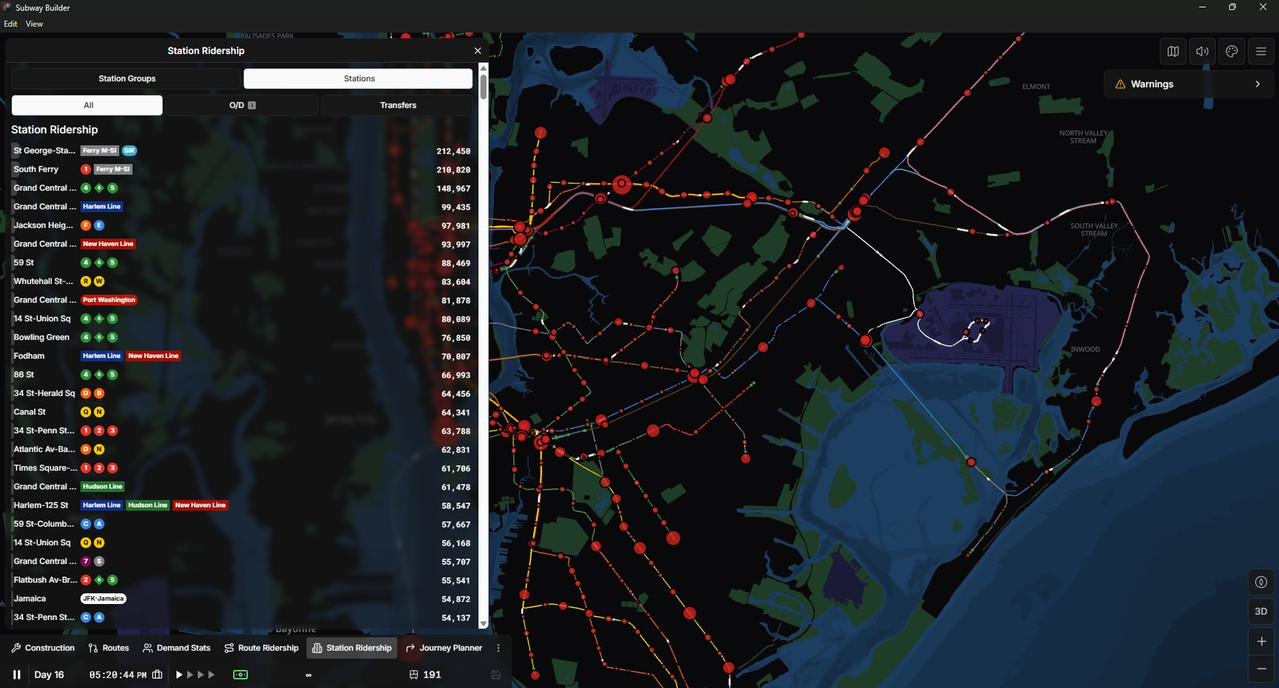Click the yellow warning triangle icon
The height and width of the screenshot is (688, 1279).
pos(1120,84)
